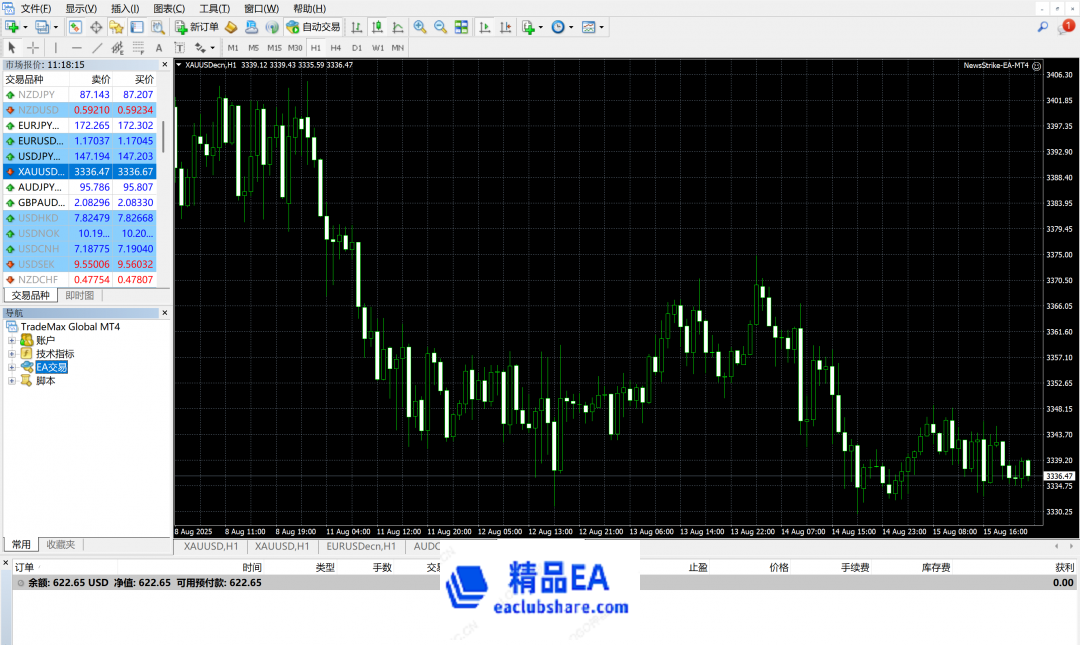
Task: Open the 图表(C) menu
Action: [x=169, y=8]
